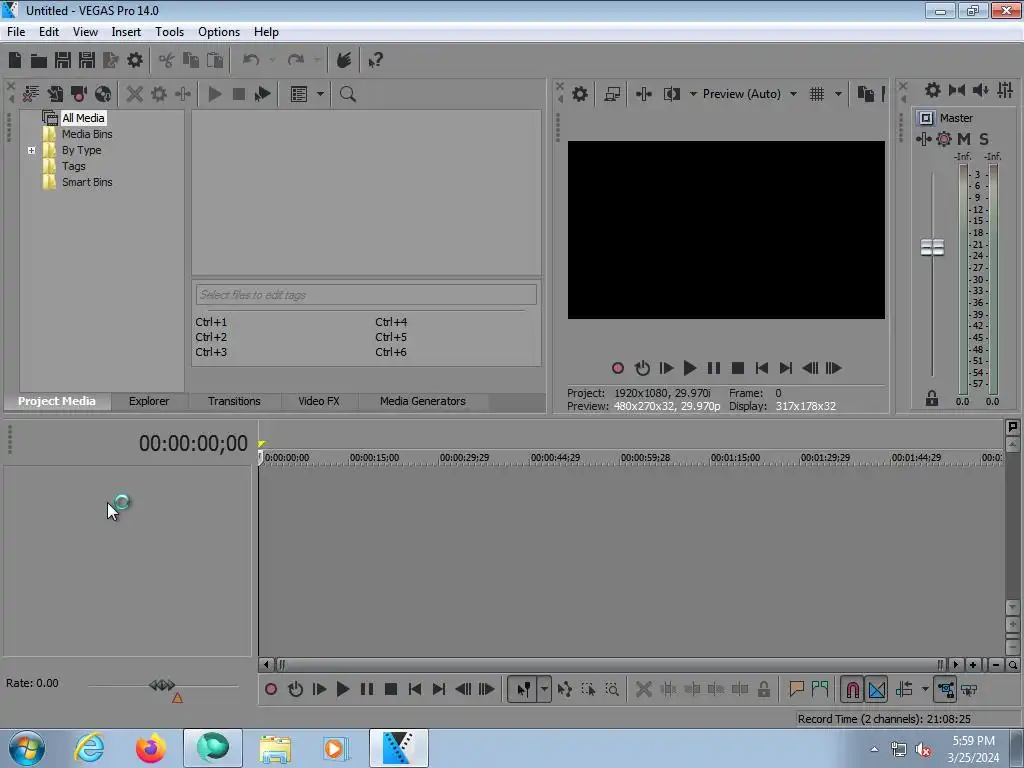Click the Master volume fader handle

pyautogui.click(x=932, y=248)
